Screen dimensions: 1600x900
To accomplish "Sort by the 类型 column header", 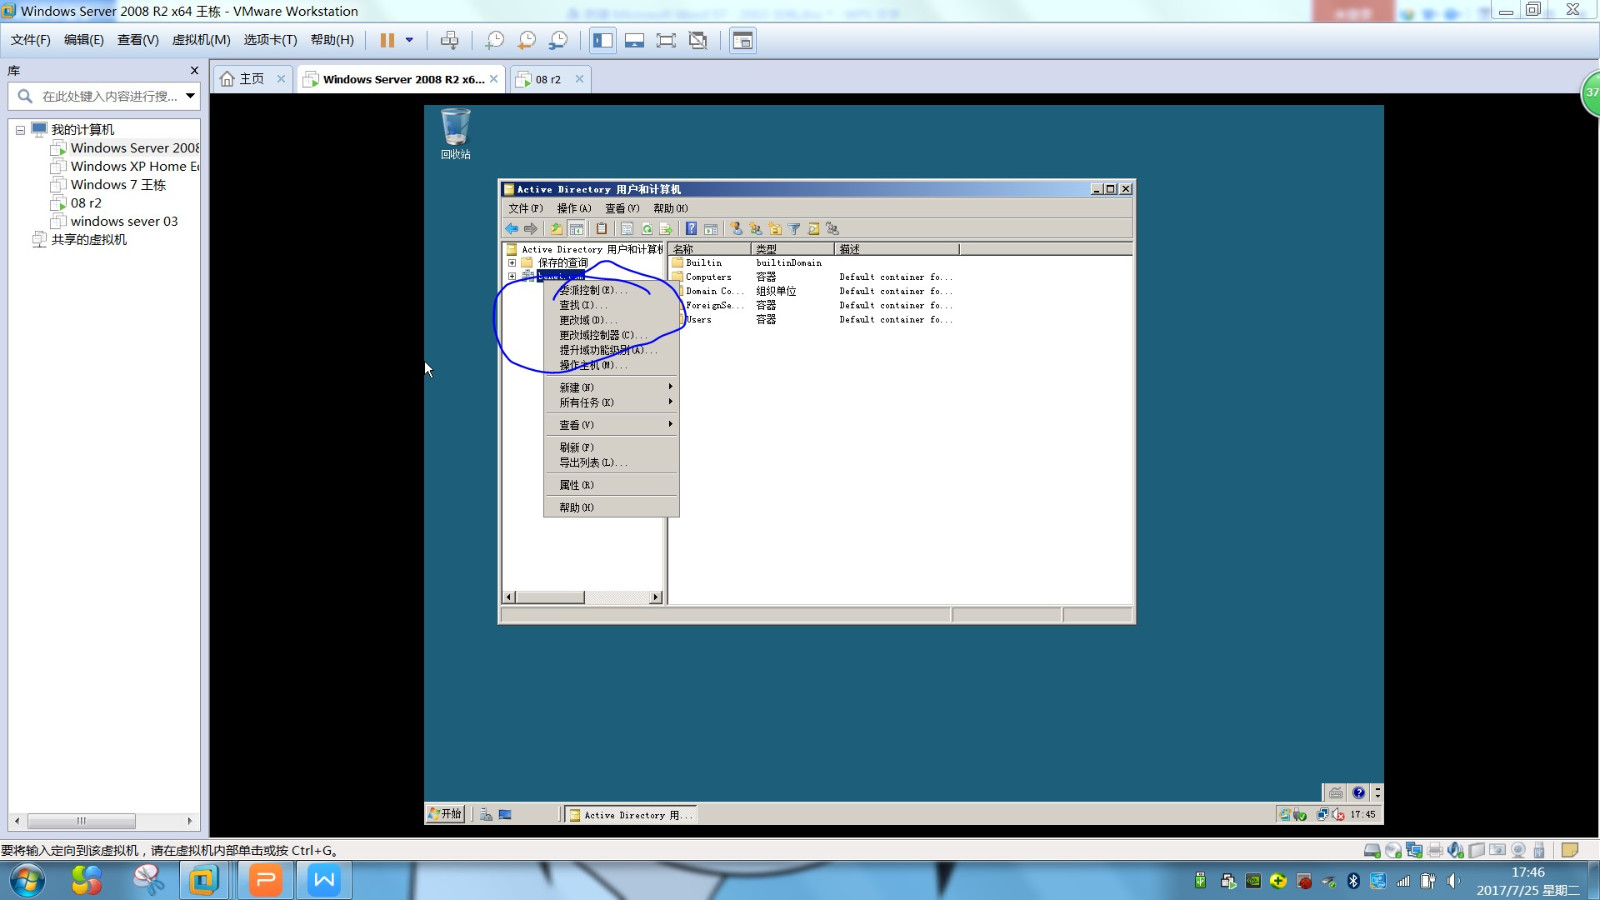I will click(792, 249).
